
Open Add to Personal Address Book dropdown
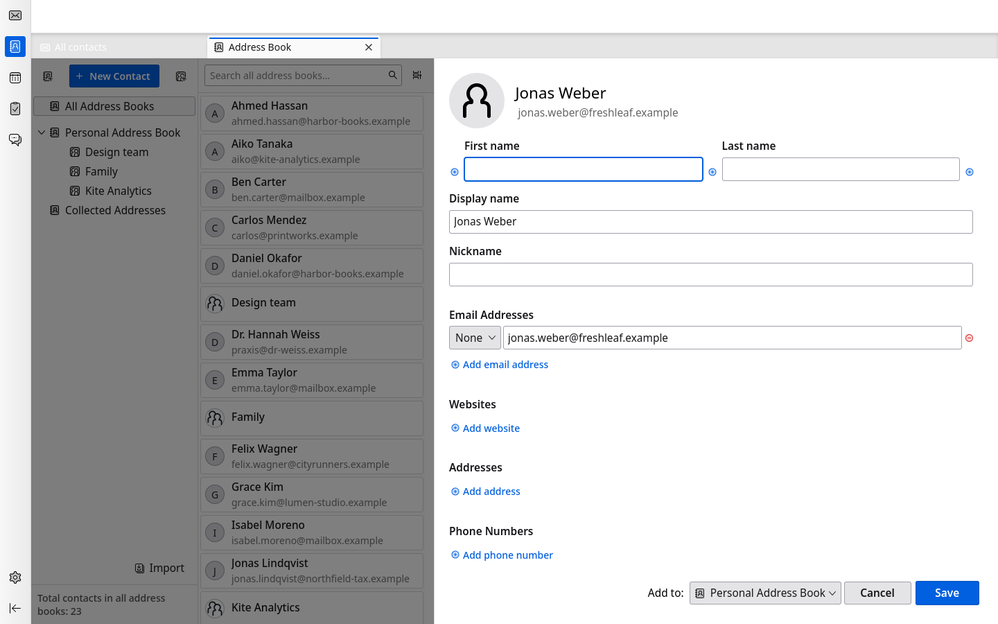click(x=765, y=593)
